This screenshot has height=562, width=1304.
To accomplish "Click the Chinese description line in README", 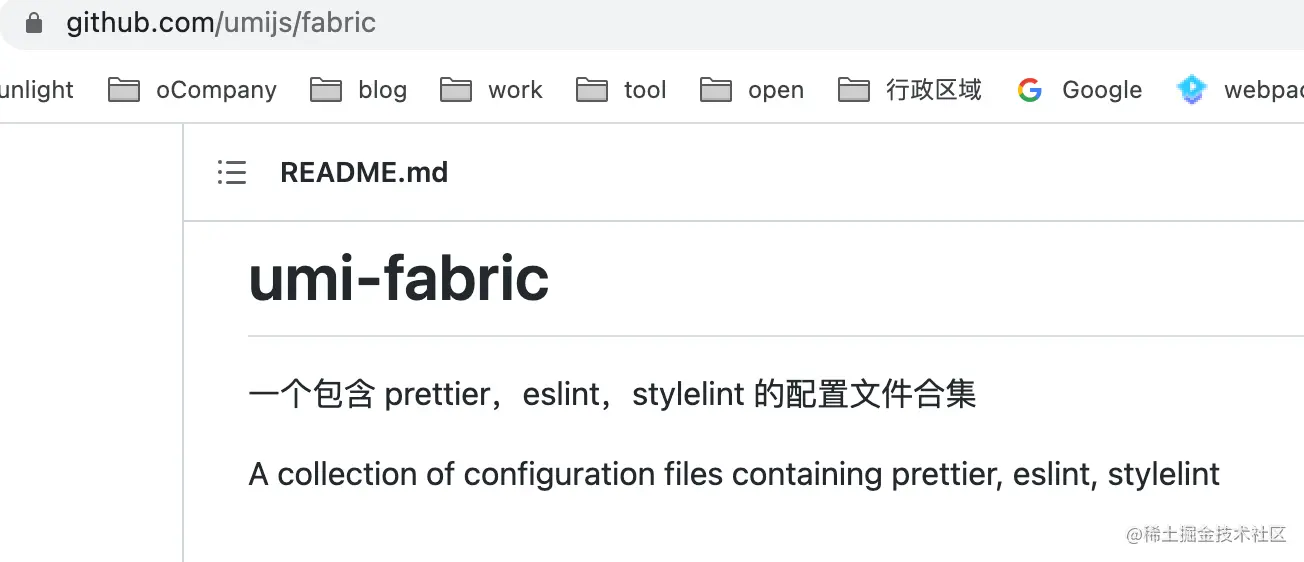I will pyautogui.click(x=612, y=395).
